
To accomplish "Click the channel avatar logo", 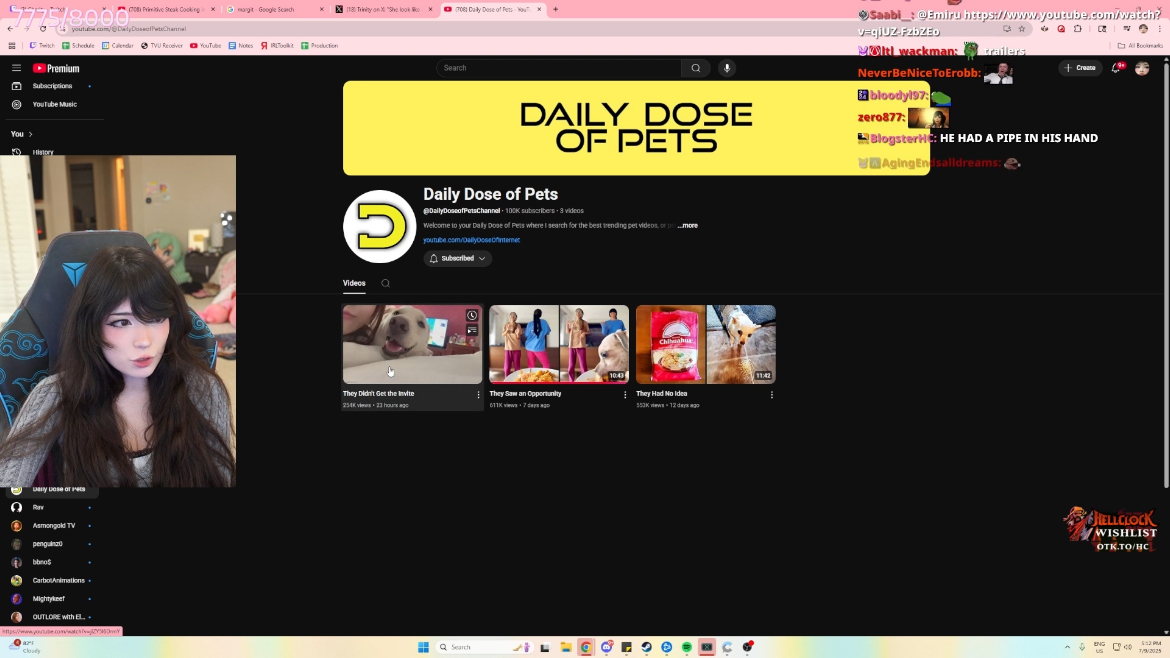I will point(379,226).
